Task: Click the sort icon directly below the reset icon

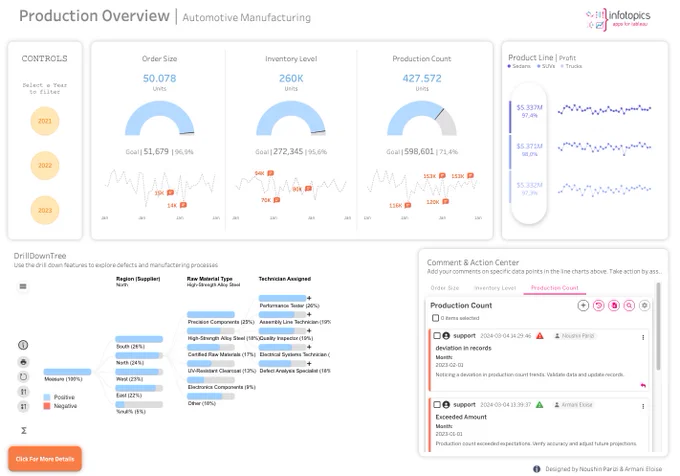Action: (x=23, y=392)
